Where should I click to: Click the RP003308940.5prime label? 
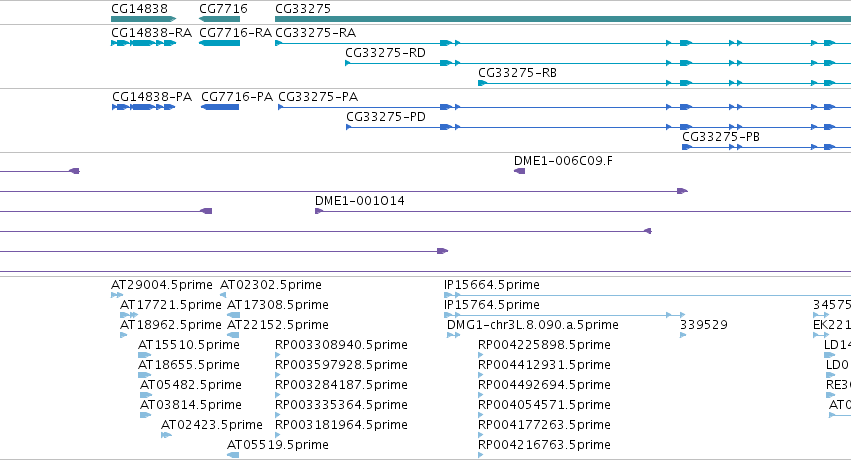341,345
